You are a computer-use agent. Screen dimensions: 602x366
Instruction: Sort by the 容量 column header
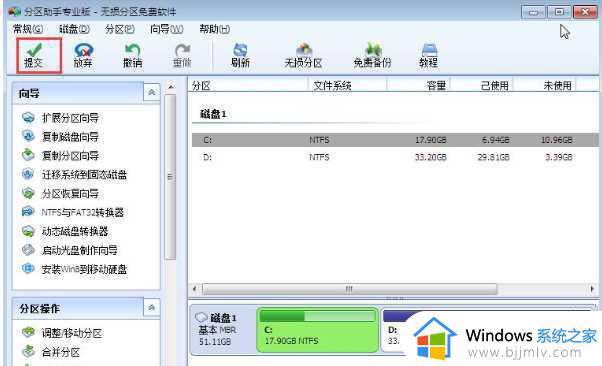[418, 85]
